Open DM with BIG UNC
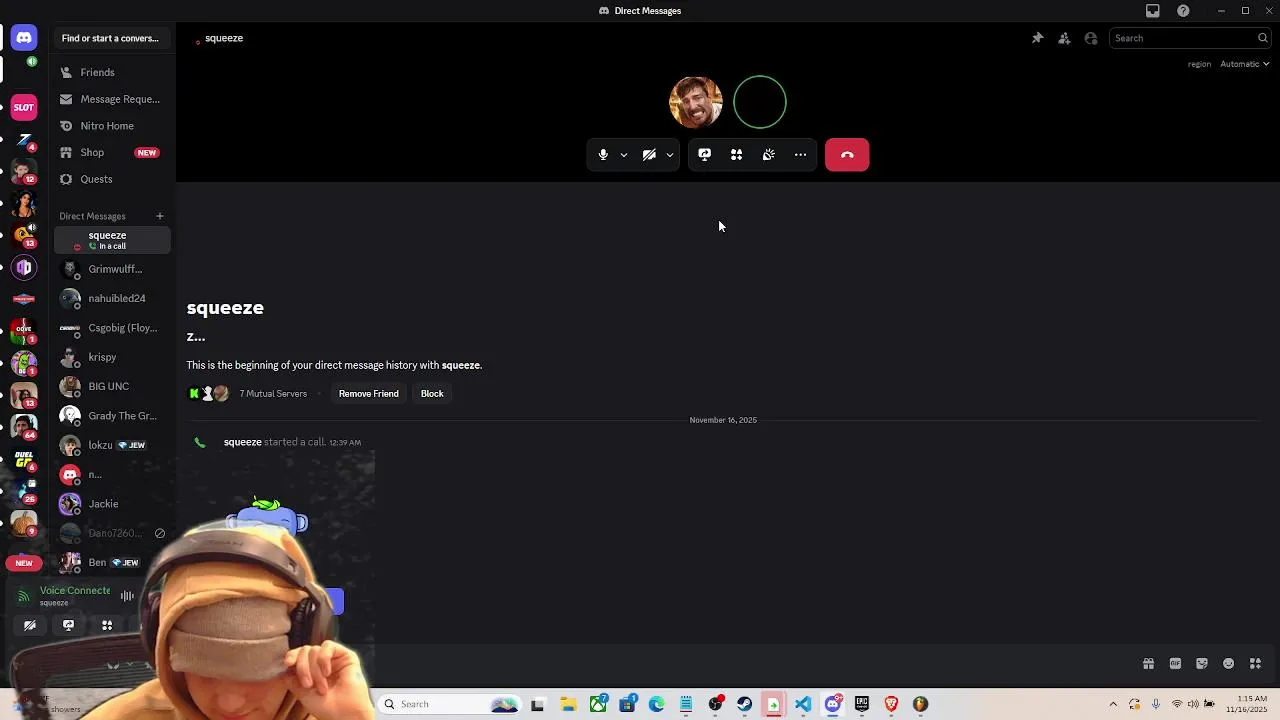Image resolution: width=1280 pixels, height=720 pixels. 112,386
